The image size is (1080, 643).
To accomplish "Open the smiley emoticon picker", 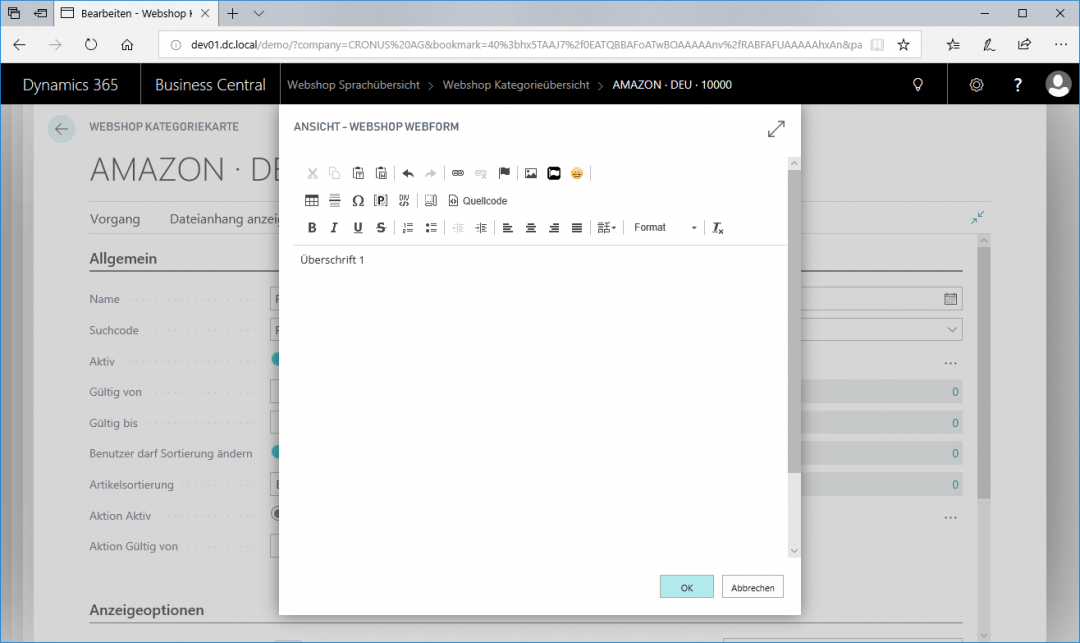I will click(x=577, y=173).
